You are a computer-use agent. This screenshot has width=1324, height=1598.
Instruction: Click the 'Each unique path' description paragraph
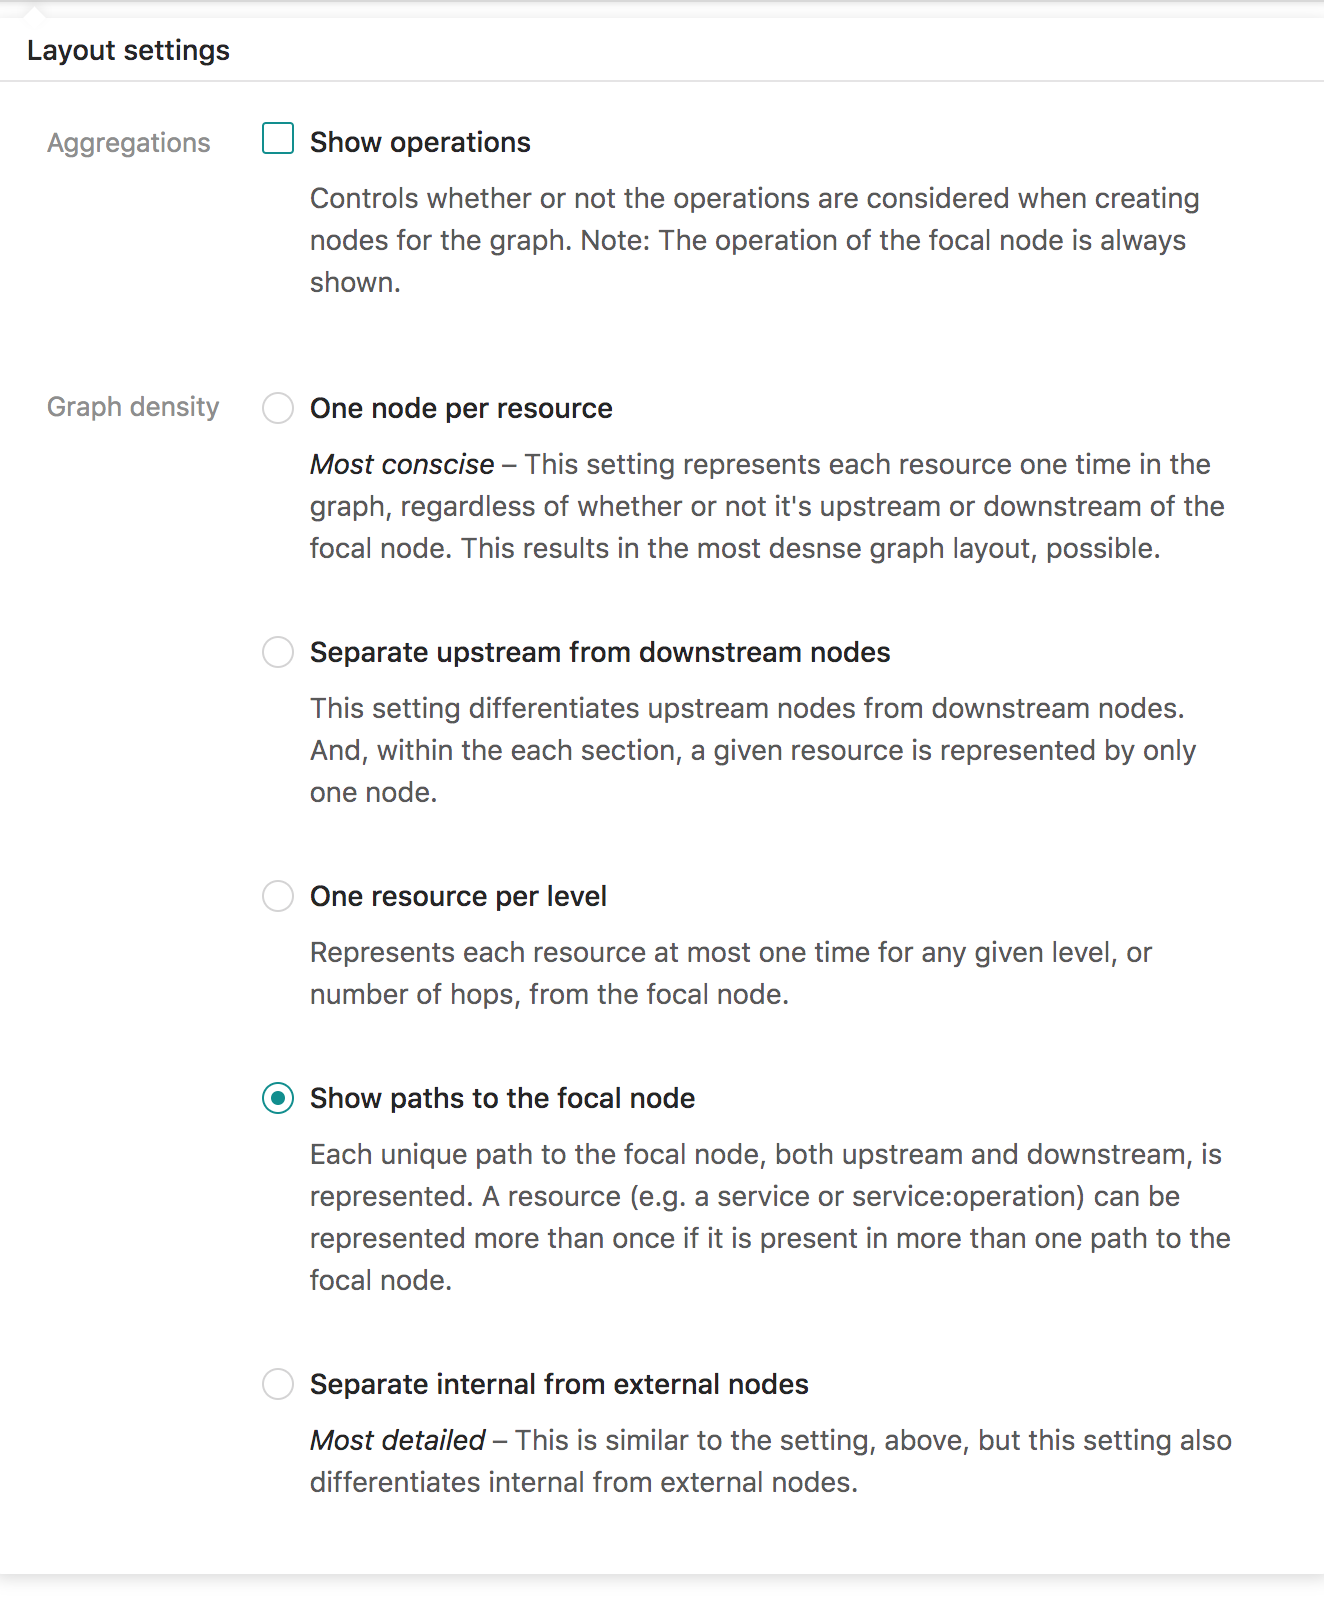point(770,1217)
